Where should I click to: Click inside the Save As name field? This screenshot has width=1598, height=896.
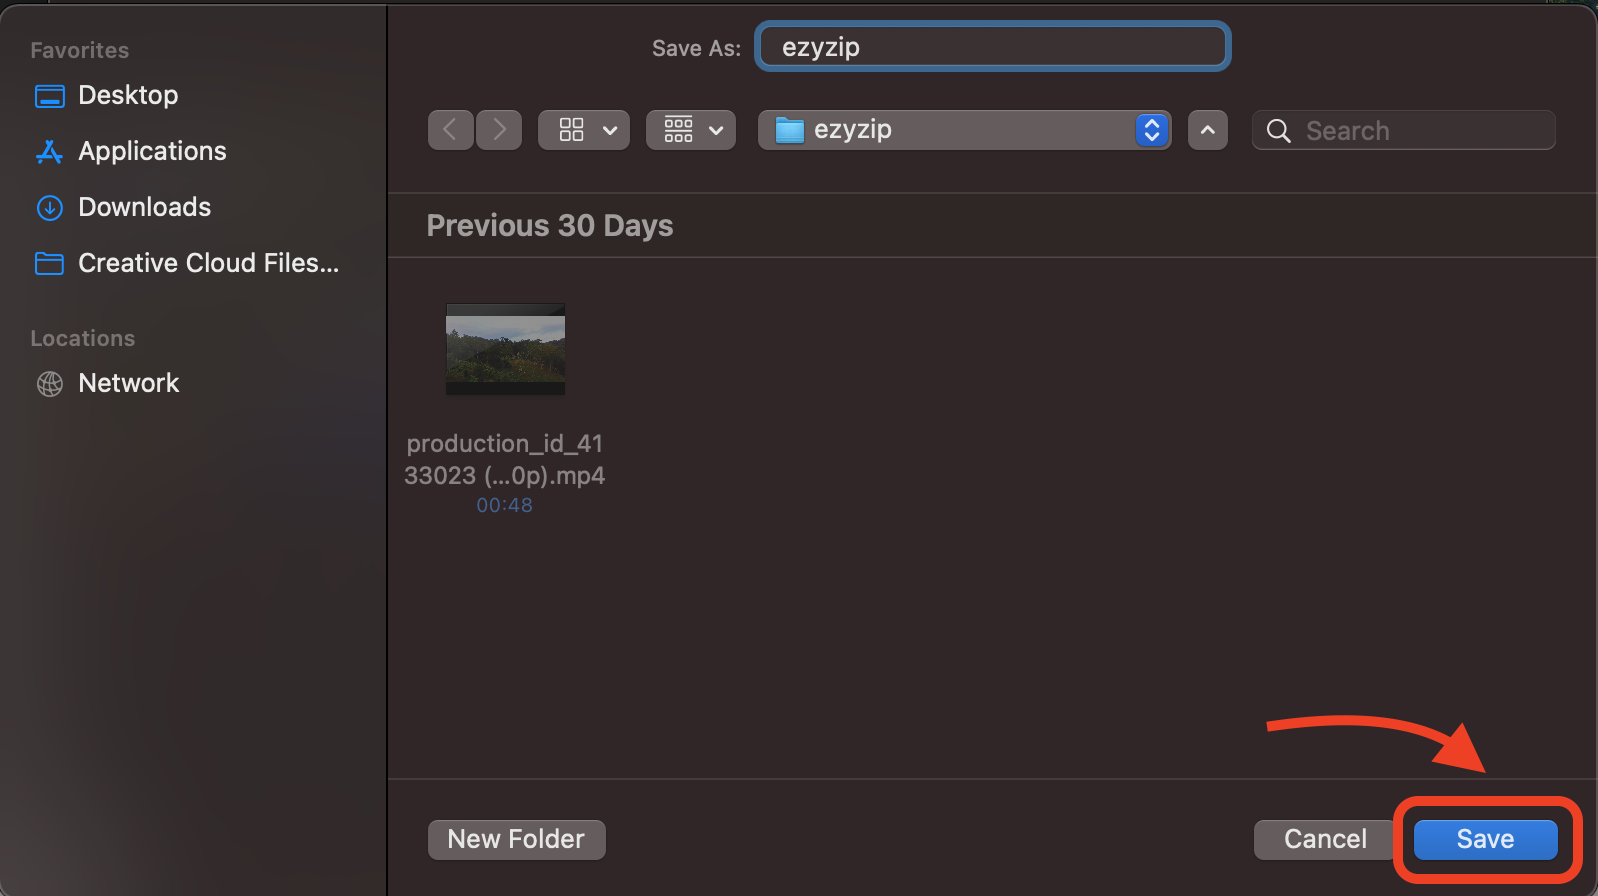tap(991, 46)
